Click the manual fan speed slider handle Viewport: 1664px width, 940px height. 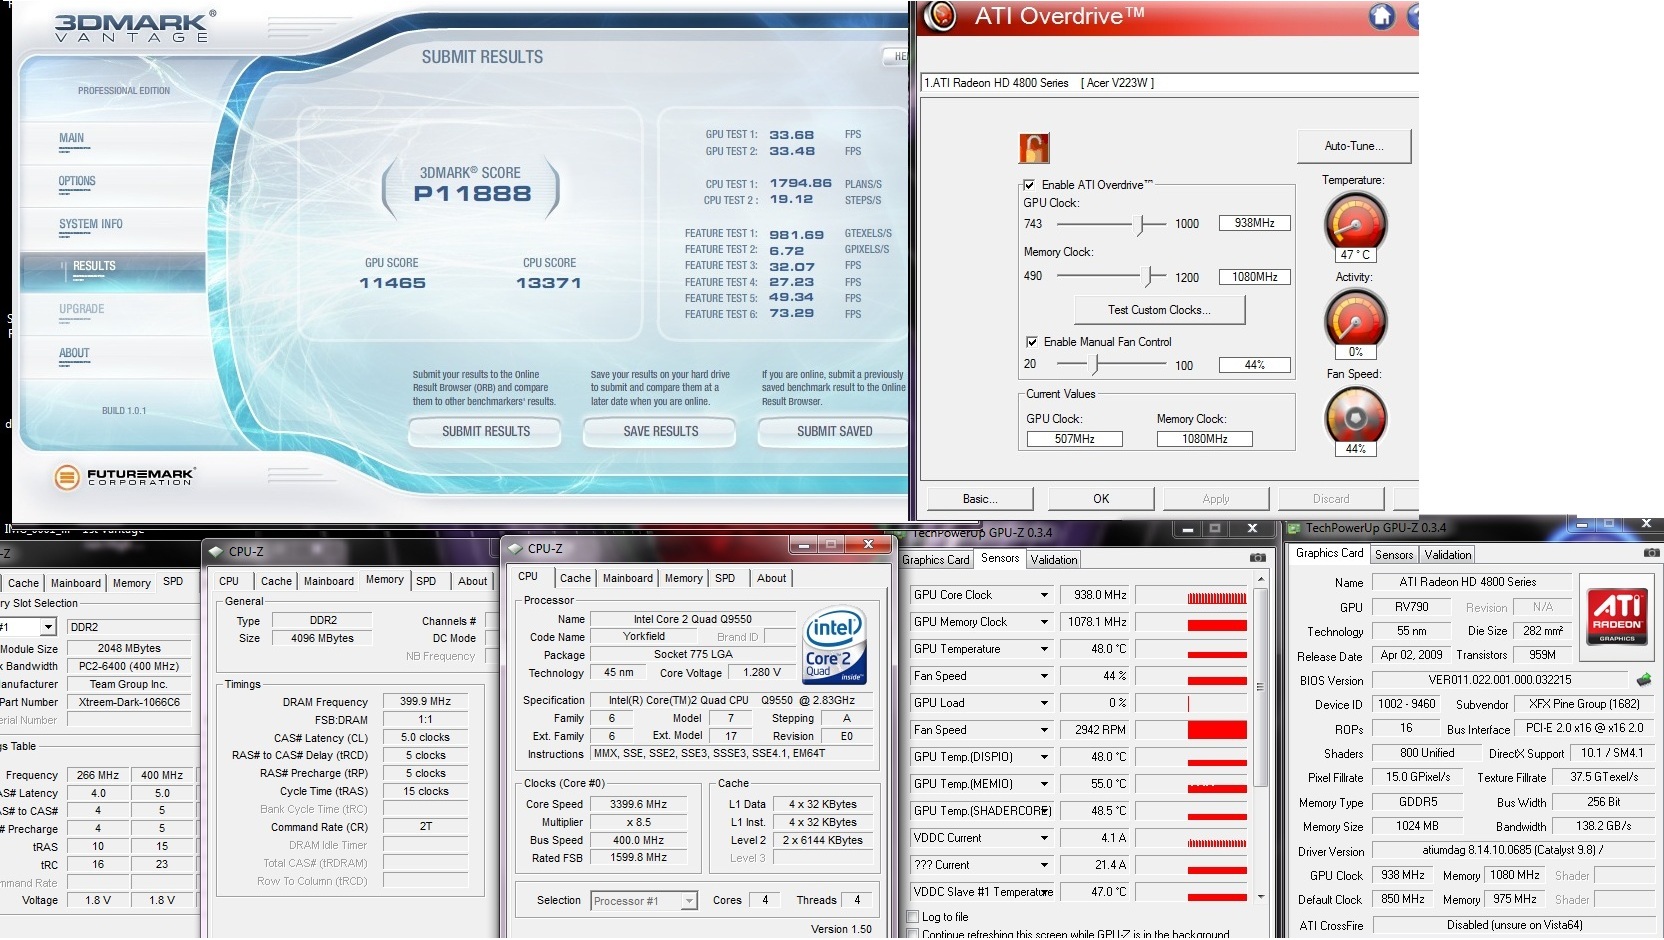1095,365
